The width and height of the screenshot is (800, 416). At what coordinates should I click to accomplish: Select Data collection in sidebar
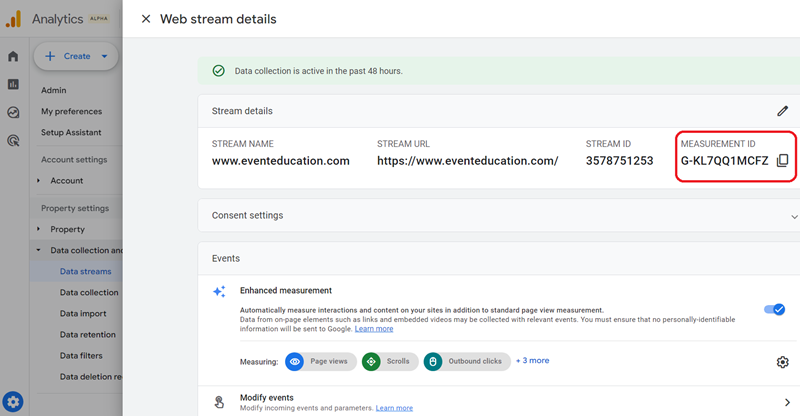[x=89, y=292]
